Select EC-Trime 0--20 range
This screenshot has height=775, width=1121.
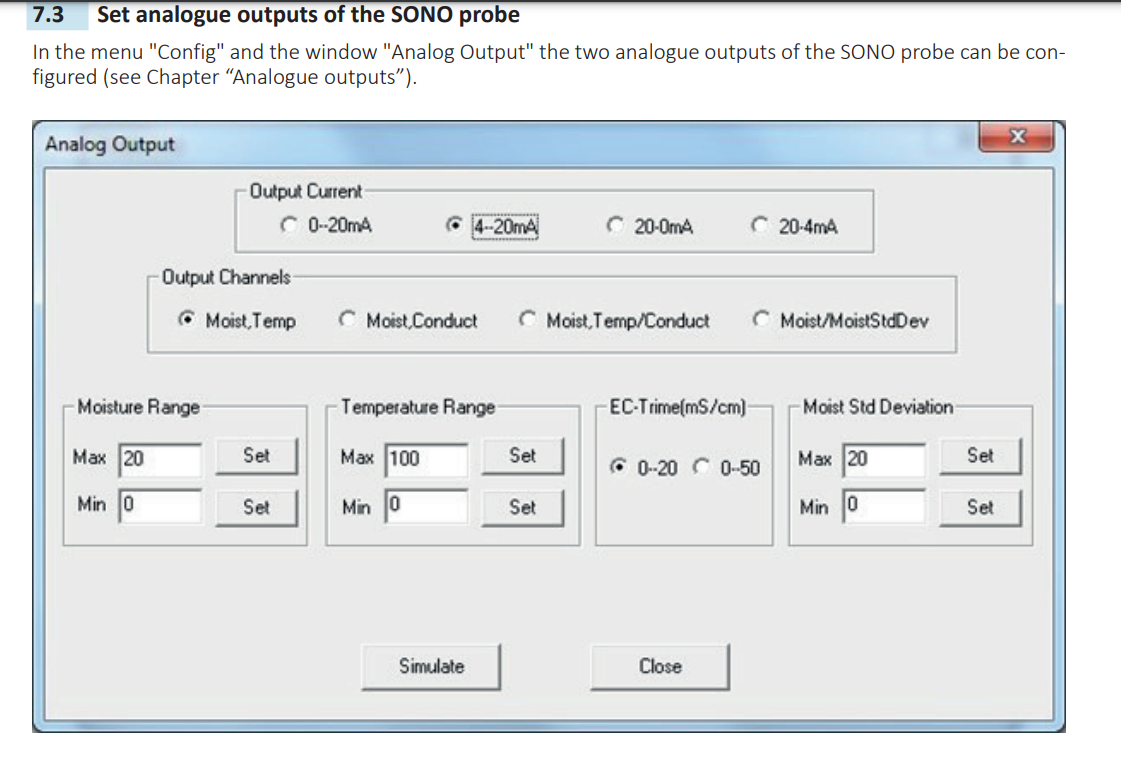[622, 467]
